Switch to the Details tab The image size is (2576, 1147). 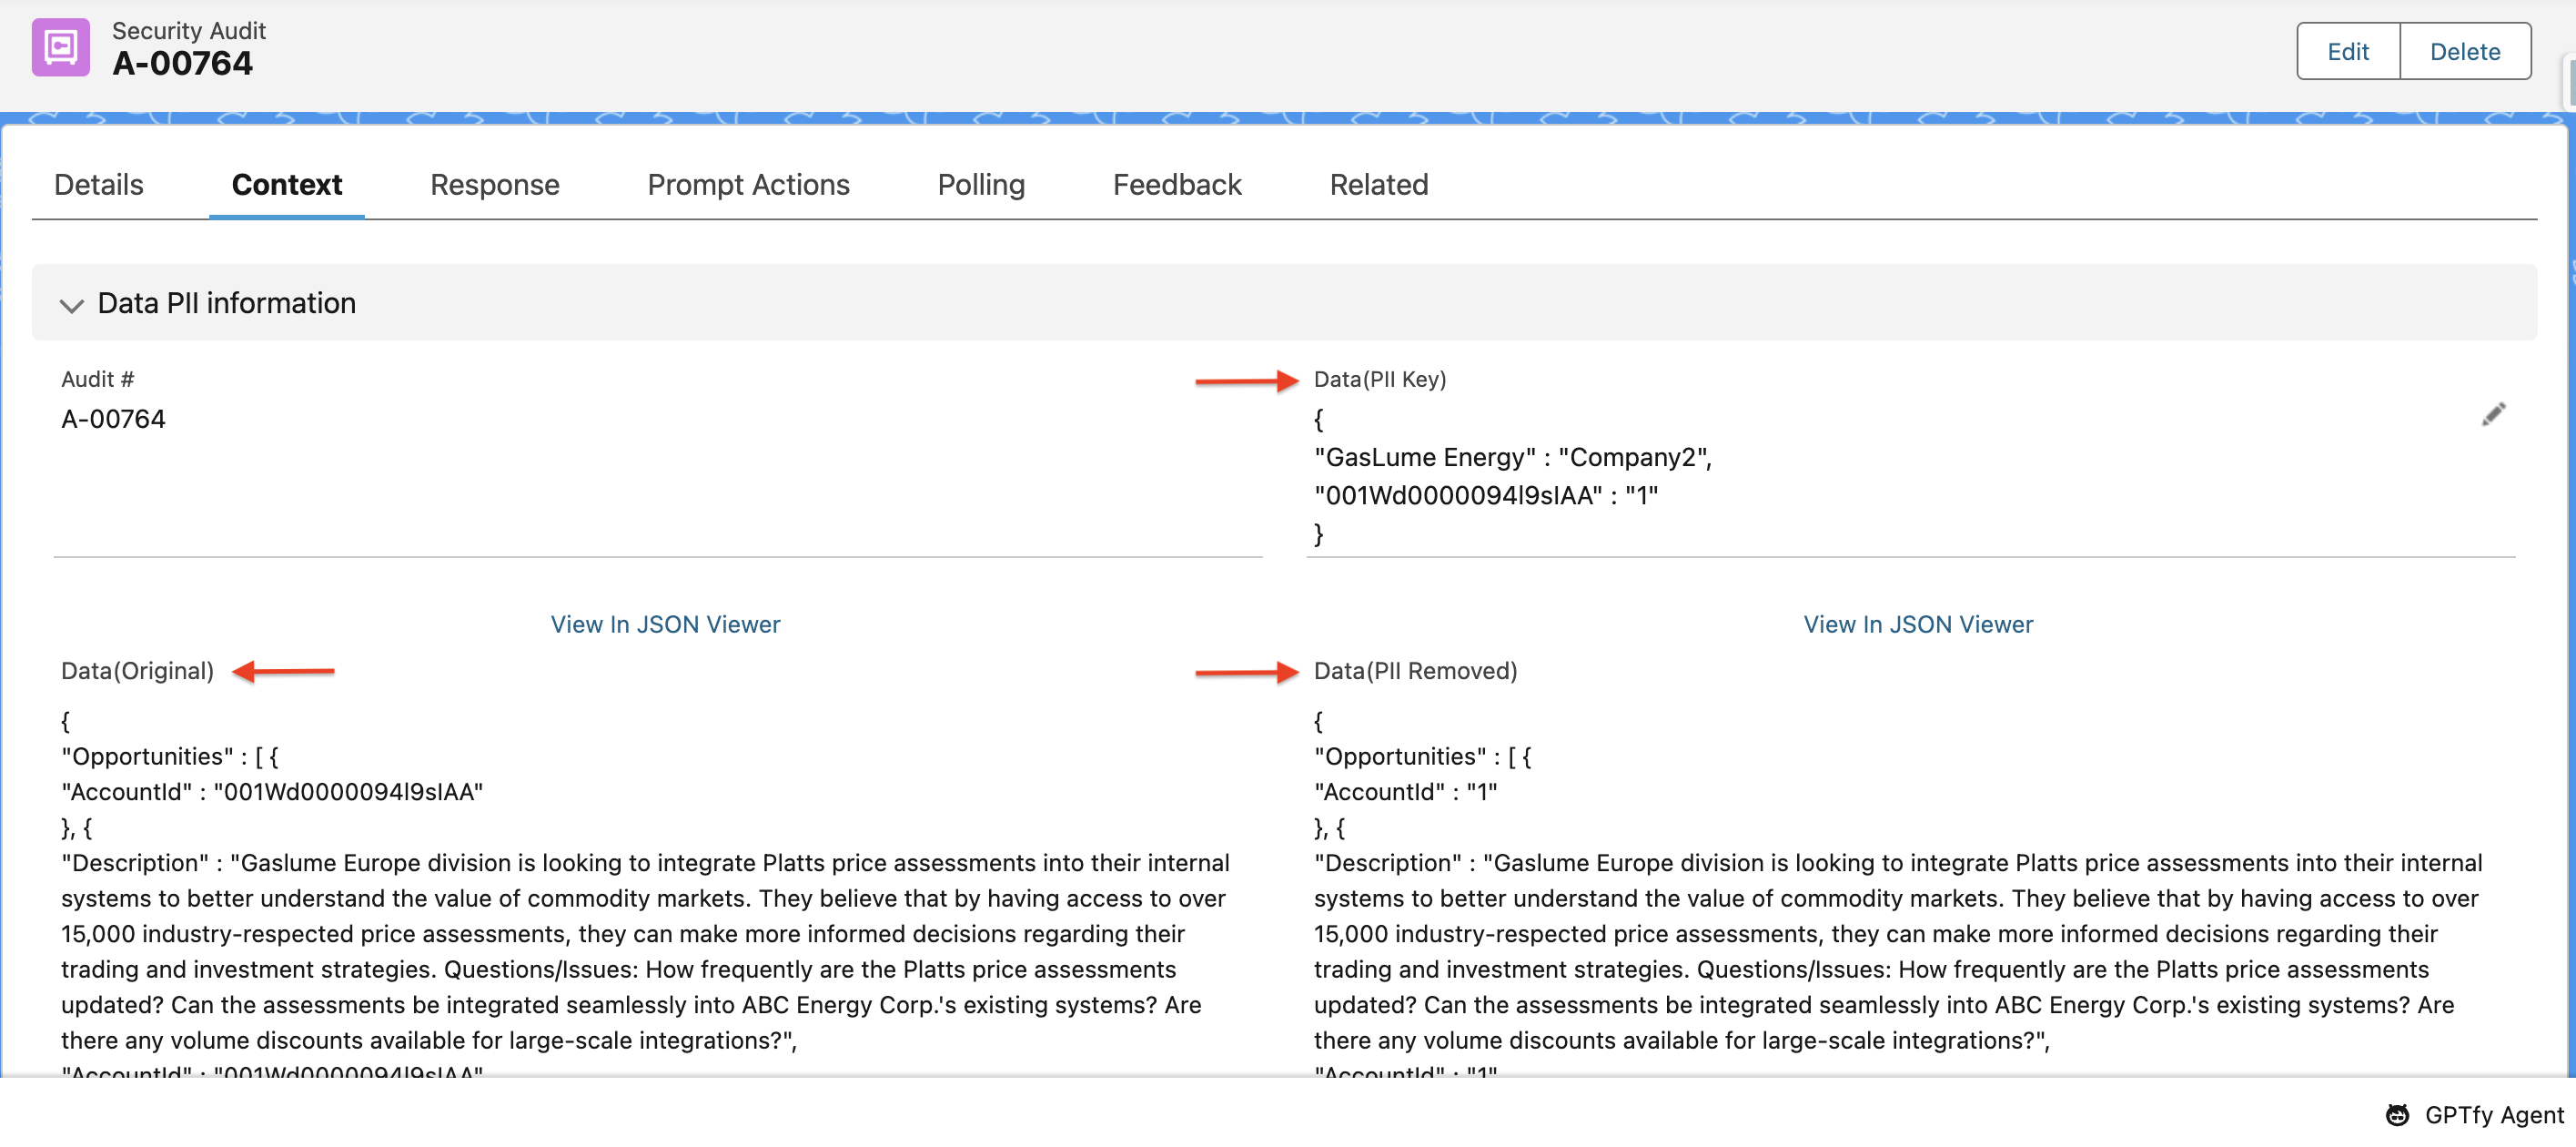click(98, 185)
